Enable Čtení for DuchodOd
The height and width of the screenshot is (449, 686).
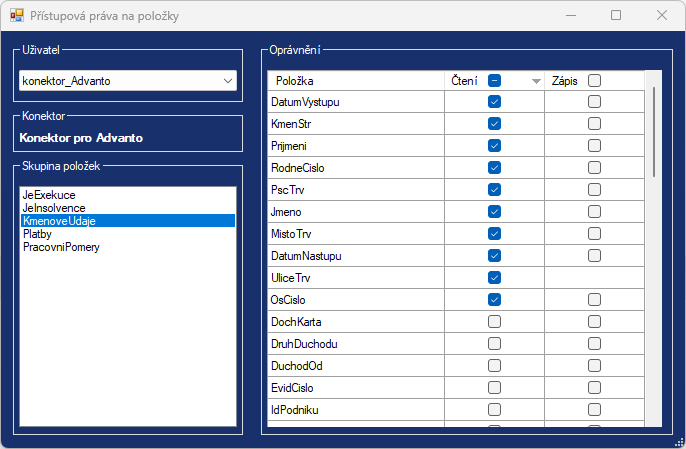pyautogui.click(x=494, y=366)
